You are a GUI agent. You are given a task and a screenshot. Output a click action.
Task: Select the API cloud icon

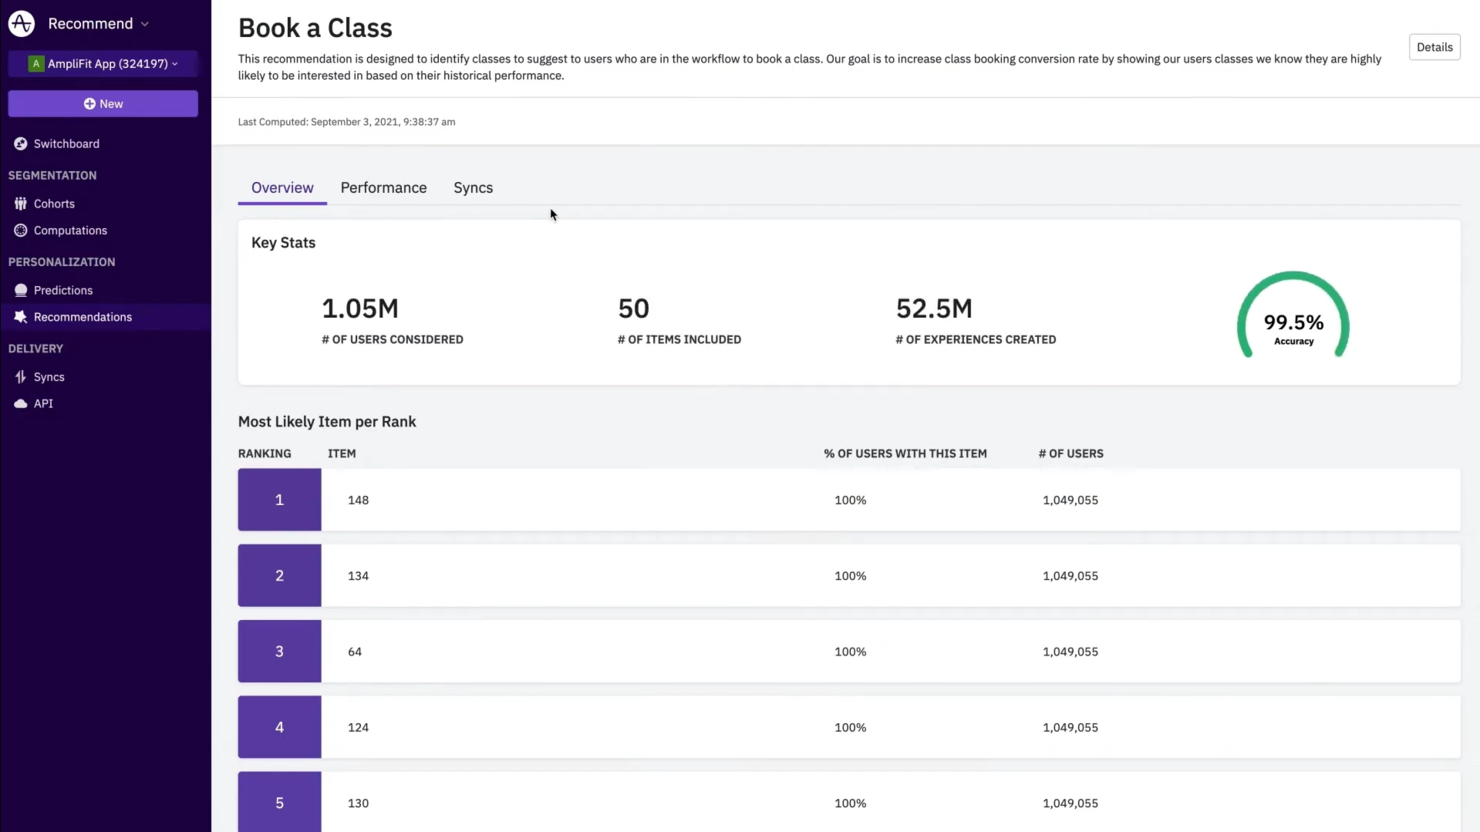21,403
